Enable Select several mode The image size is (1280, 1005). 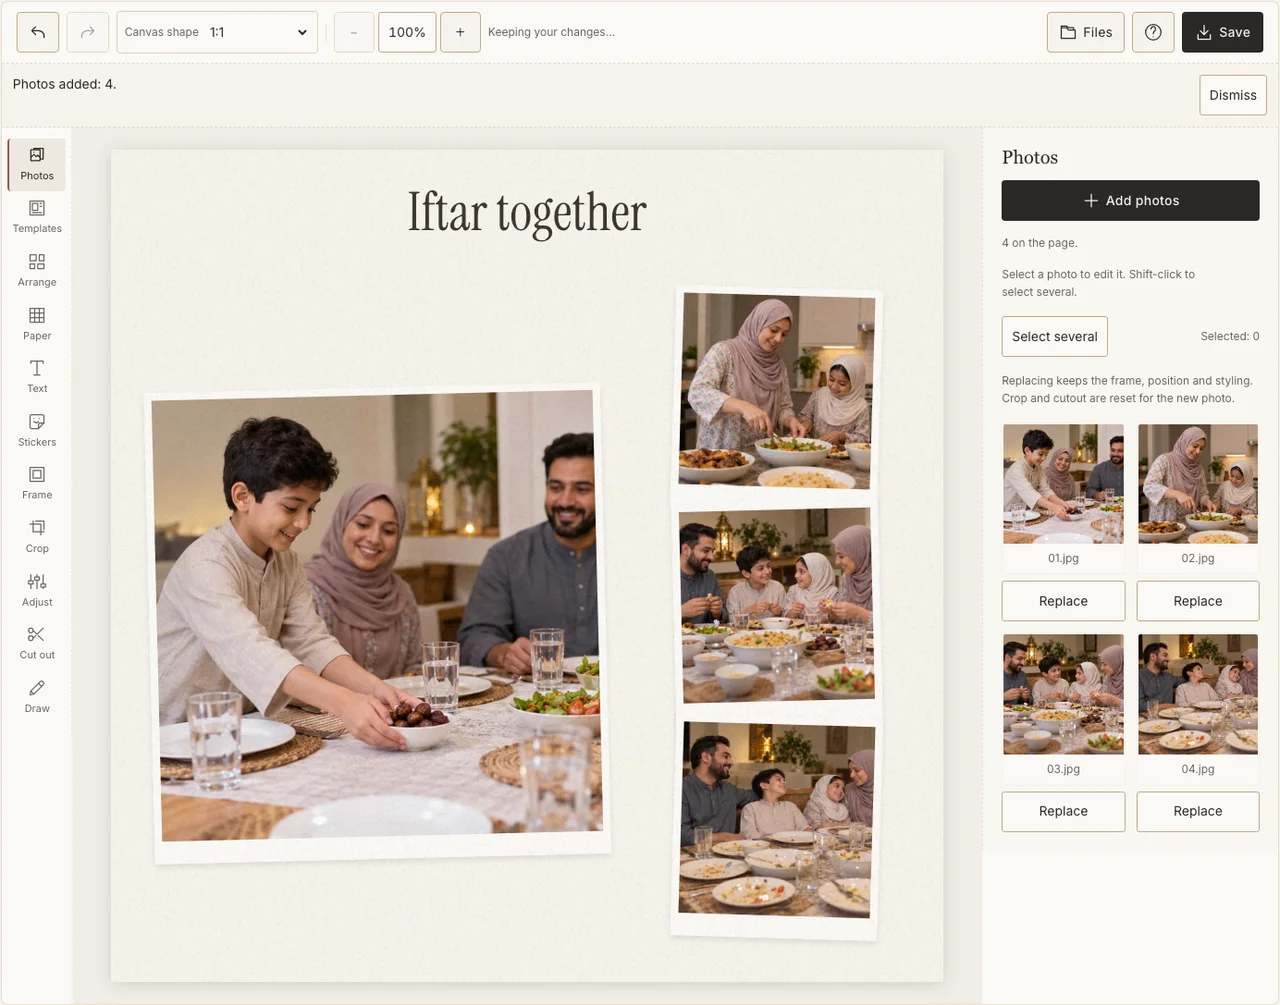pos(1055,337)
